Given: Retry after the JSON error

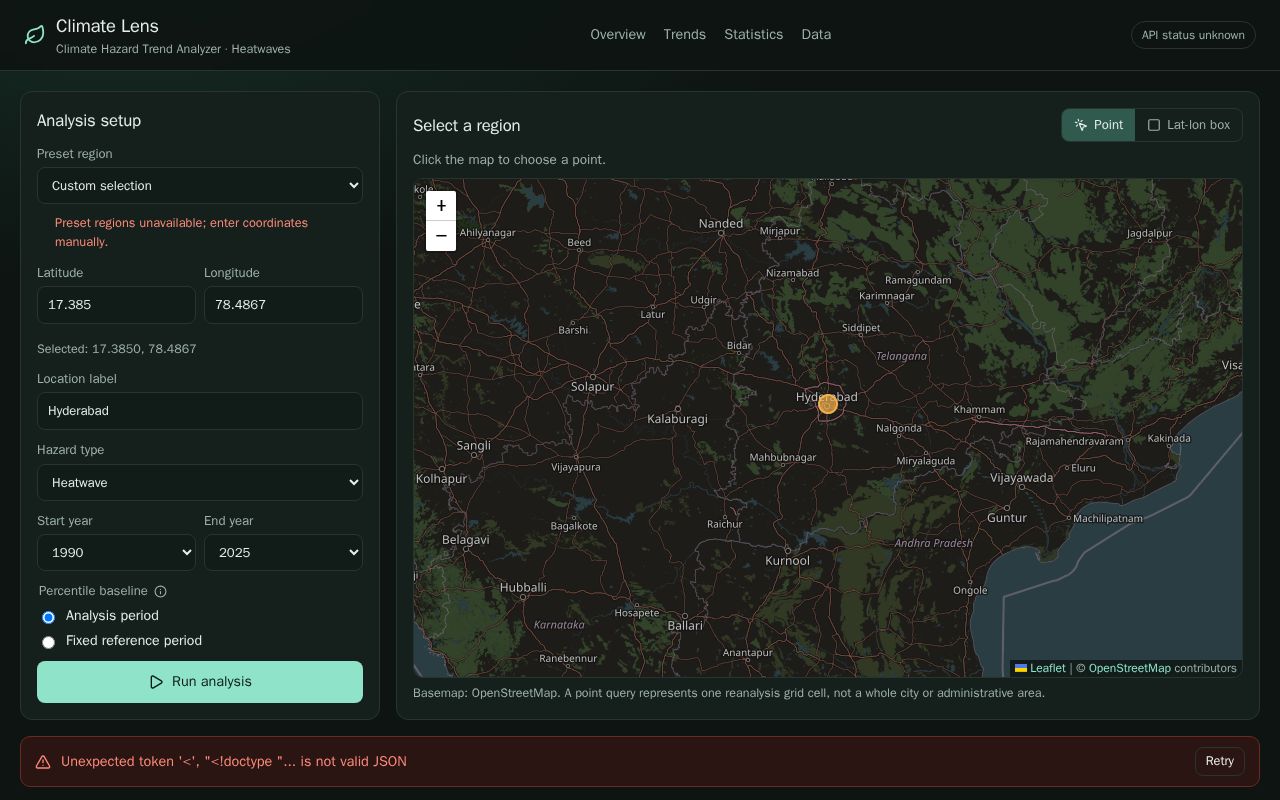Looking at the screenshot, I should click(x=1220, y=761).
